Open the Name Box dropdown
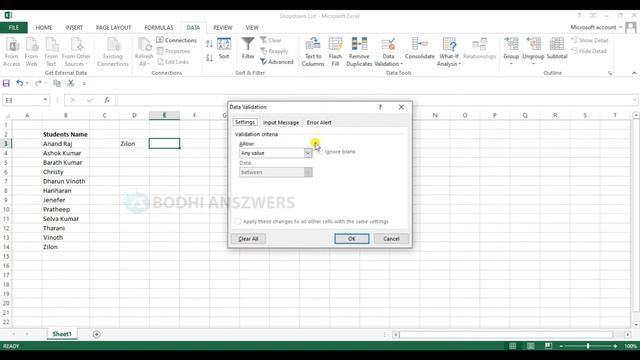The image size is (640, 360). tap(45, 100)
